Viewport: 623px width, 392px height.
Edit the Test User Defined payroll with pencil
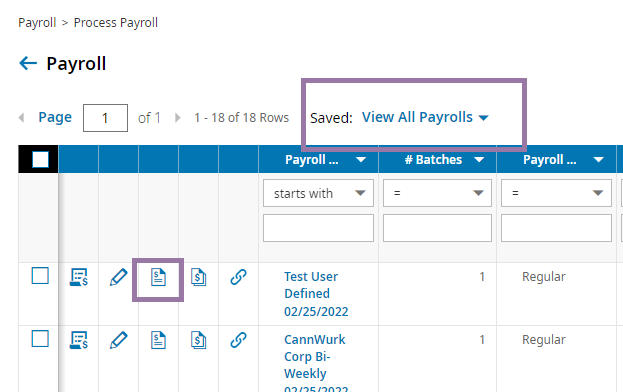click(x=118, y=277)
